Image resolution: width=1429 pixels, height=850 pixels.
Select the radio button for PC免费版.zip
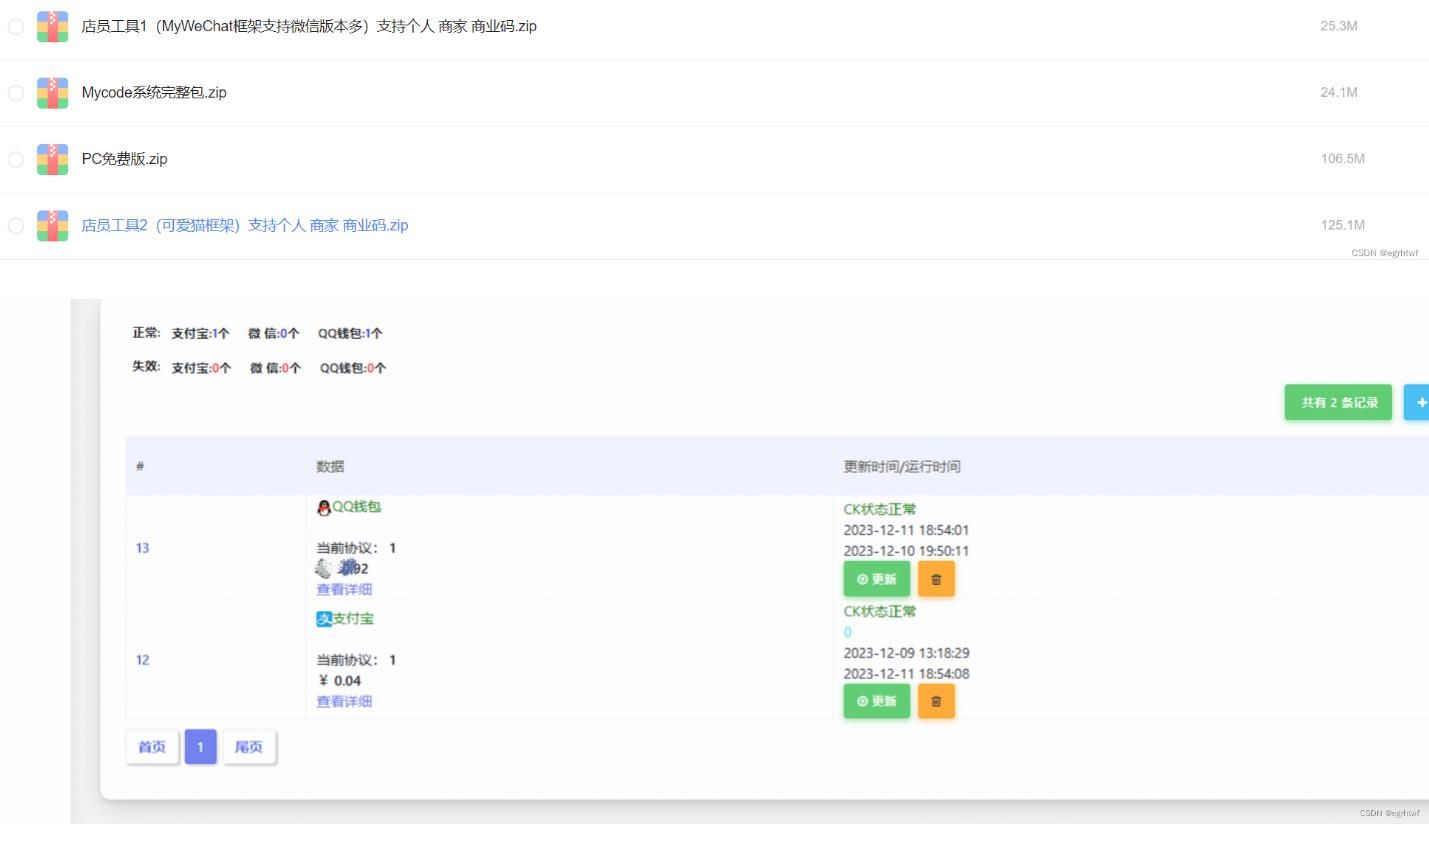click(15, 158)
